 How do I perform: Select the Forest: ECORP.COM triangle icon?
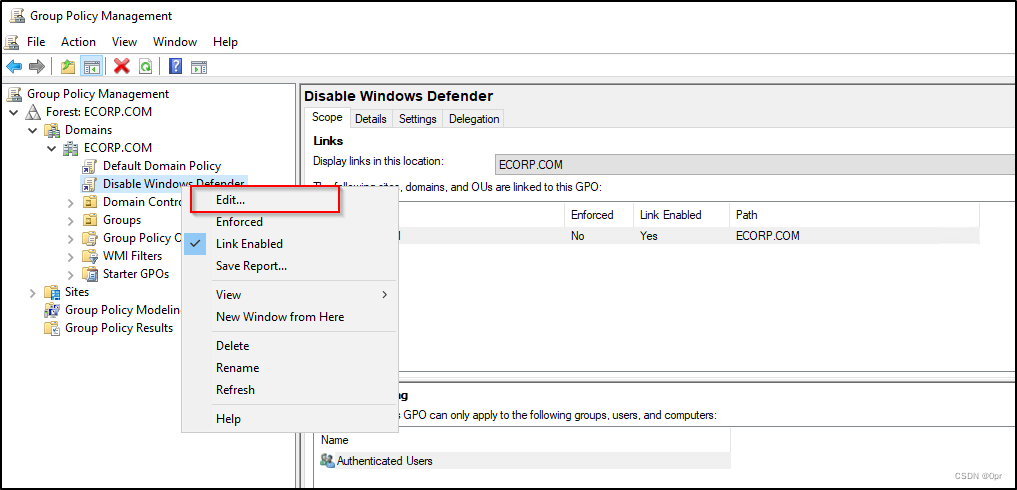33,112
